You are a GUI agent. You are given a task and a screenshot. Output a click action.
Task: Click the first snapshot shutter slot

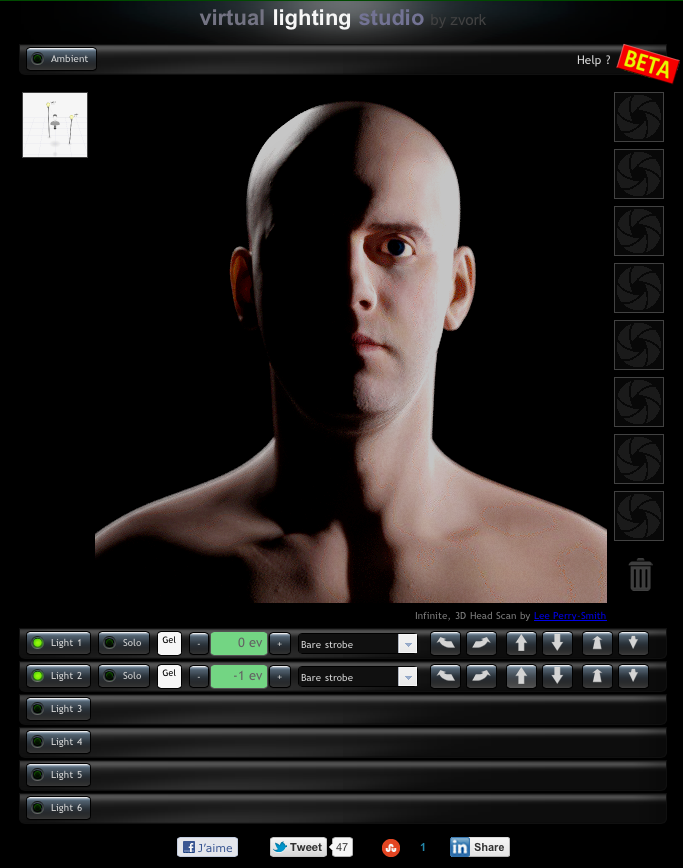pyautogui.click(x=639, y=117)
